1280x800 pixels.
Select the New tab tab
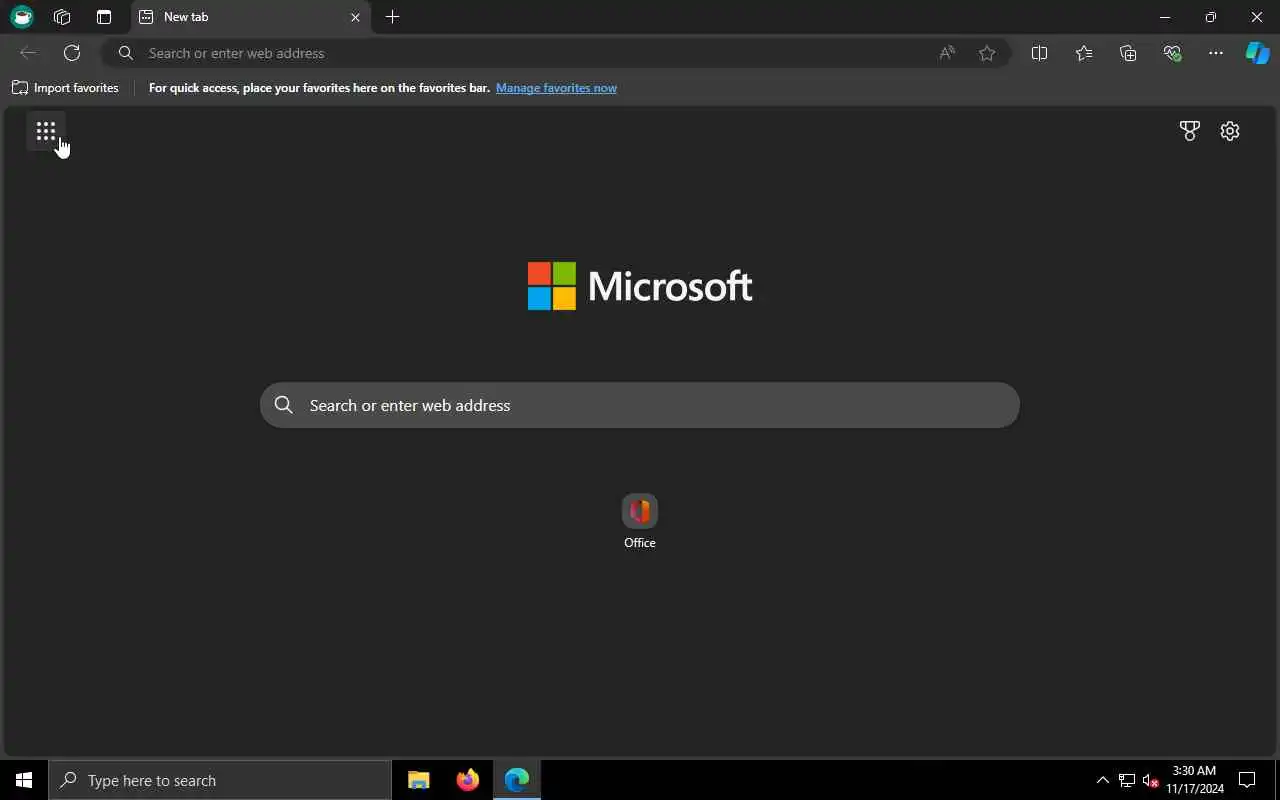250,17
